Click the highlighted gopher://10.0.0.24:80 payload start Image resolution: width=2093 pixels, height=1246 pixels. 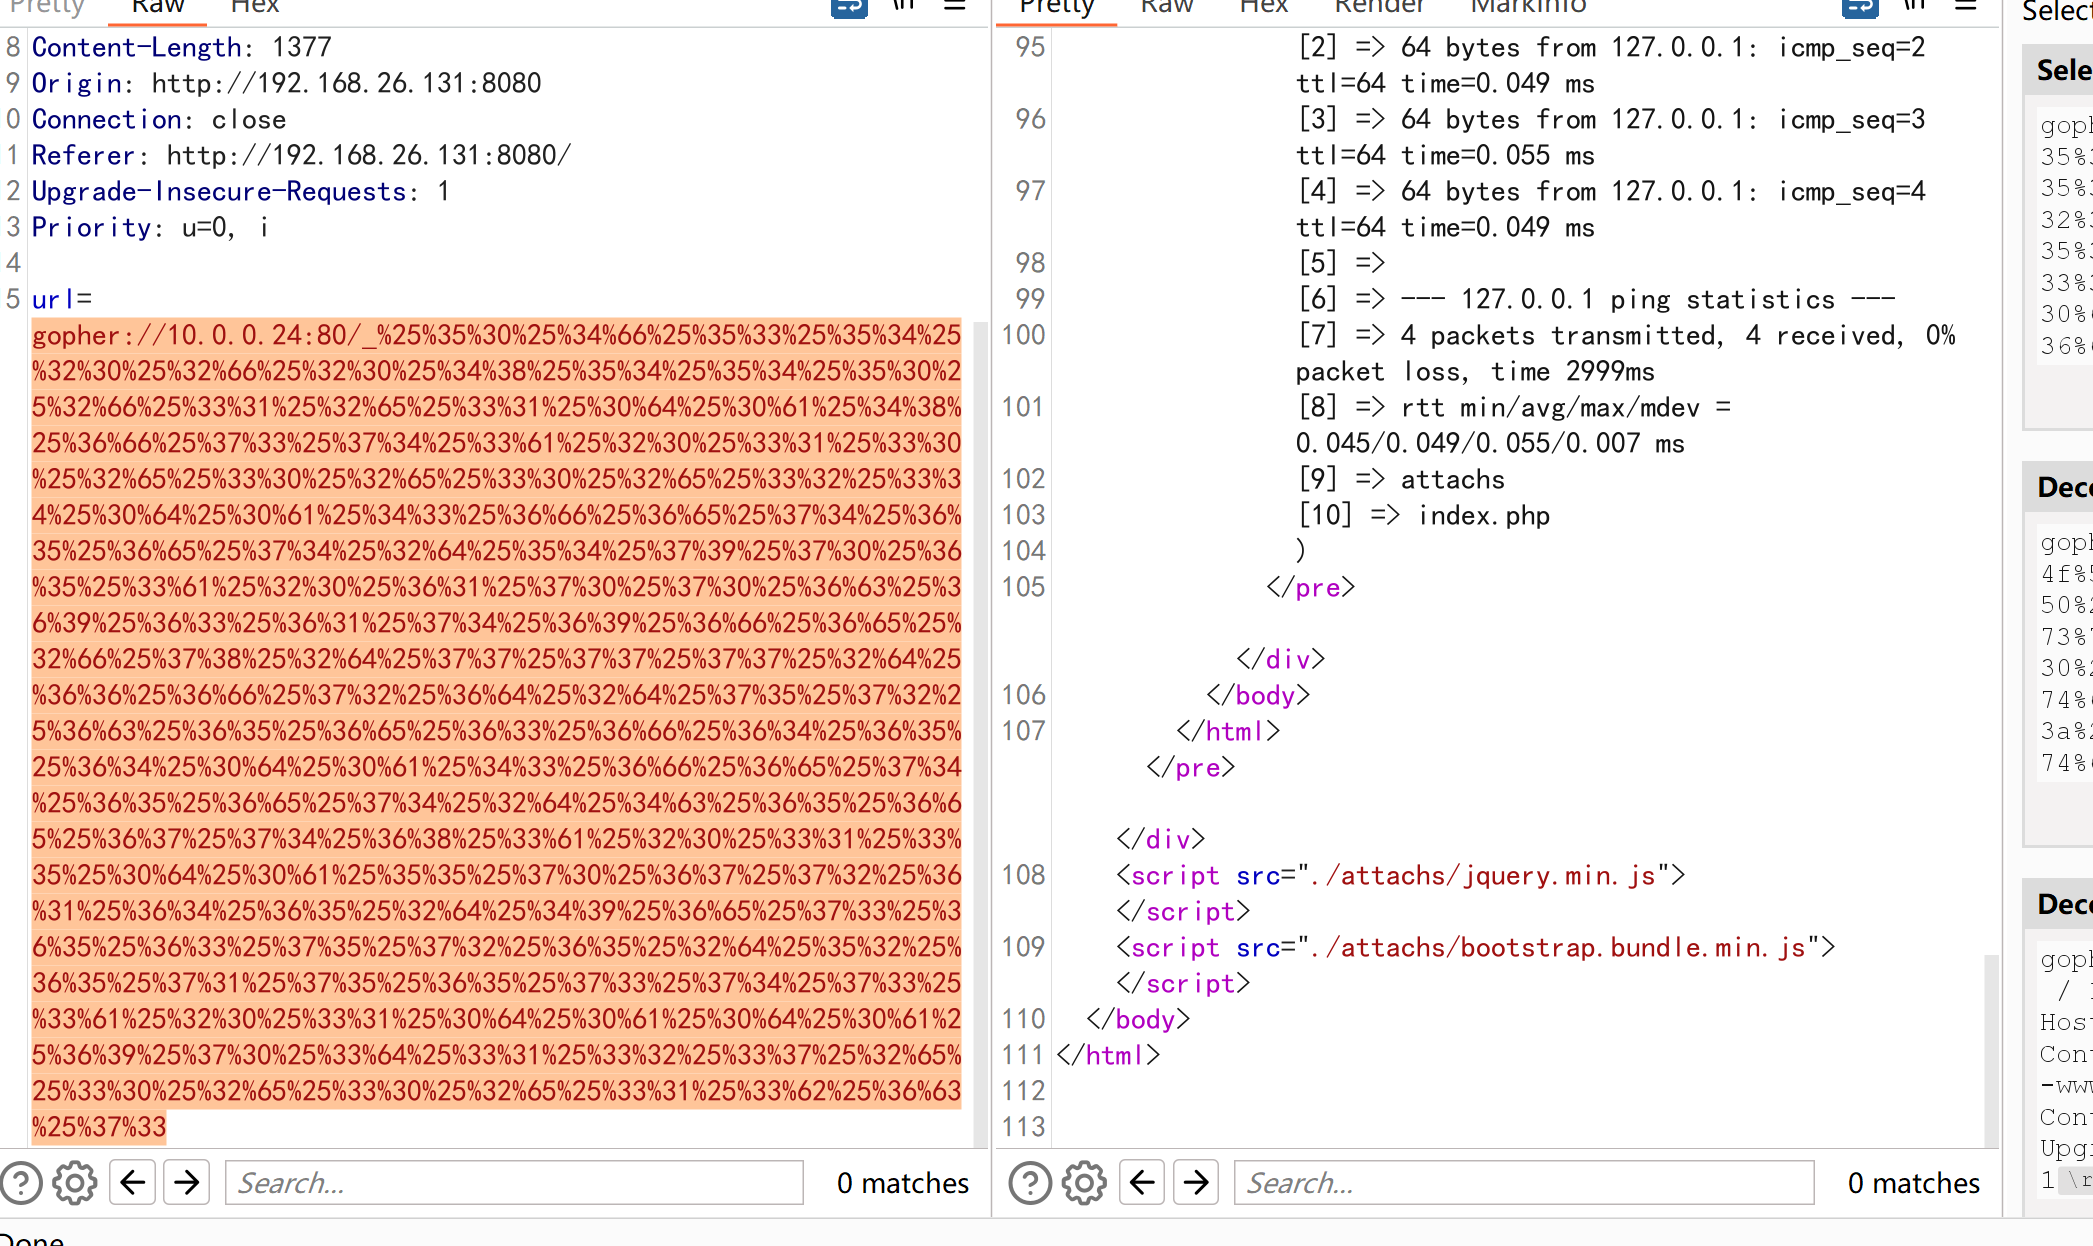click(x=189, y=335)
